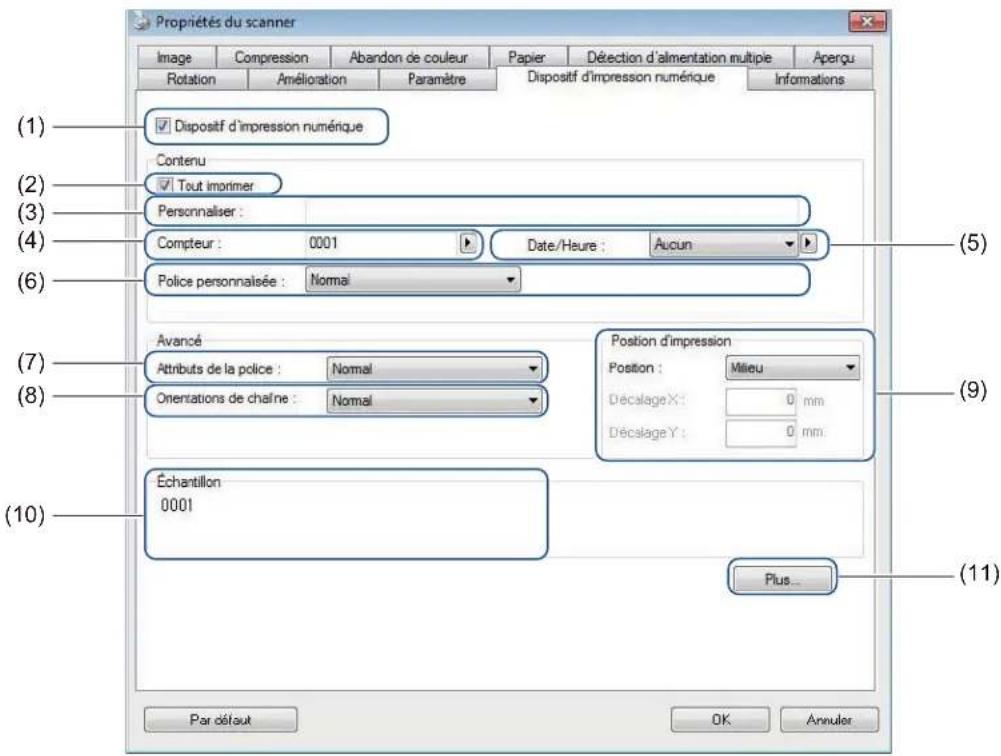Open the Police personnalisée dropdown
The width and height of the screenshot is (1001, 756).
point(412,280)
